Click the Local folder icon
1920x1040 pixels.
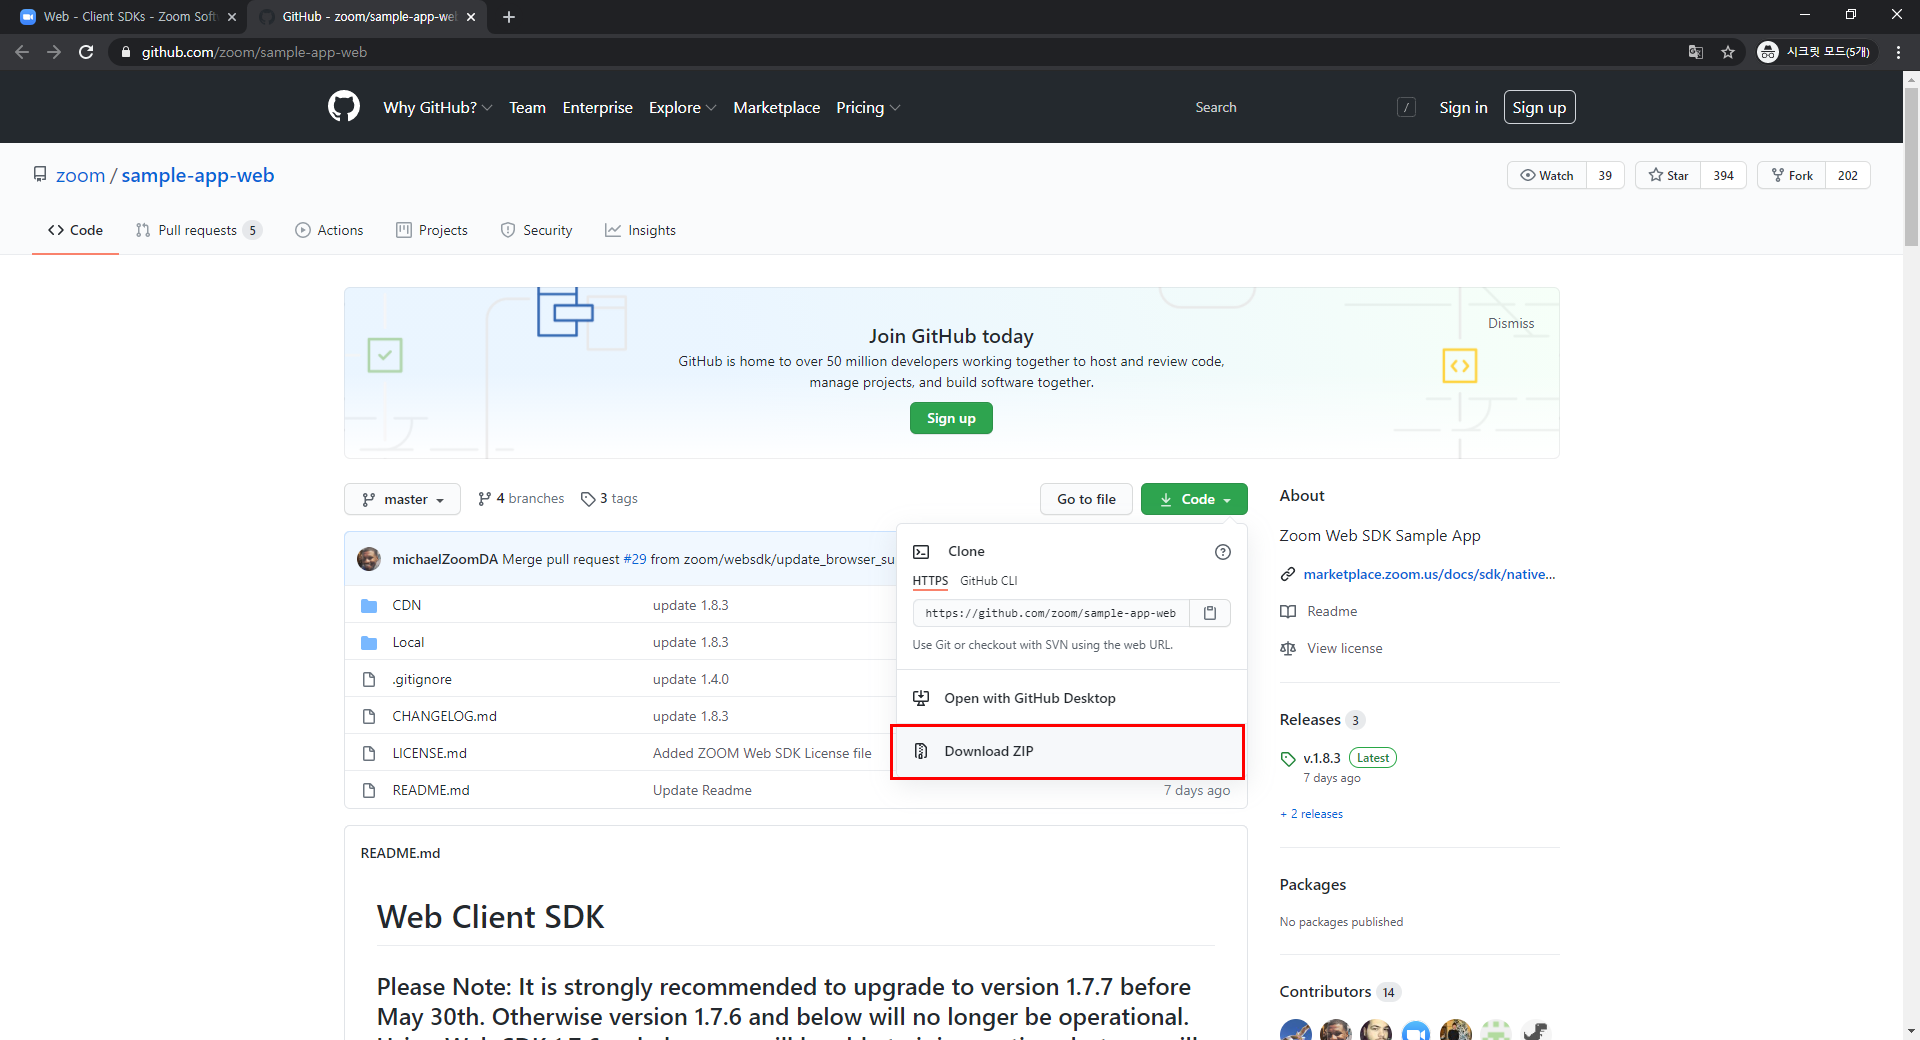(x=369, y=642)
